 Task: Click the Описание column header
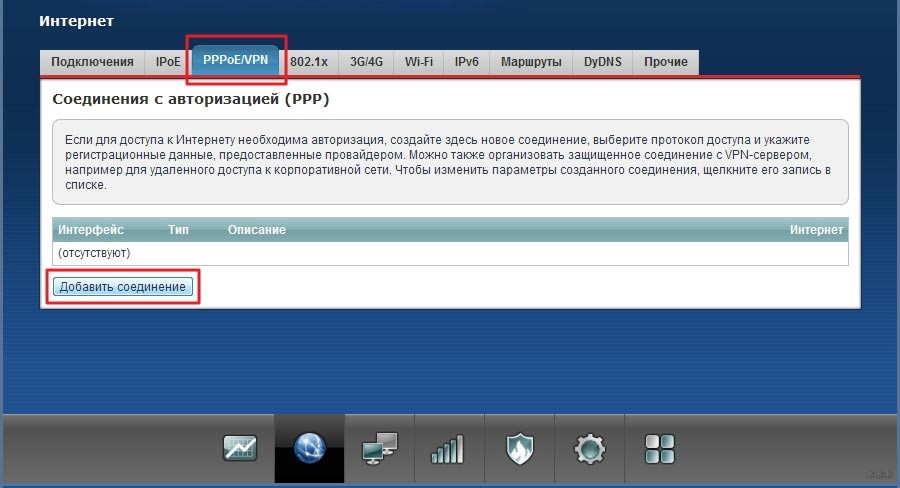(x=257, y=230)
